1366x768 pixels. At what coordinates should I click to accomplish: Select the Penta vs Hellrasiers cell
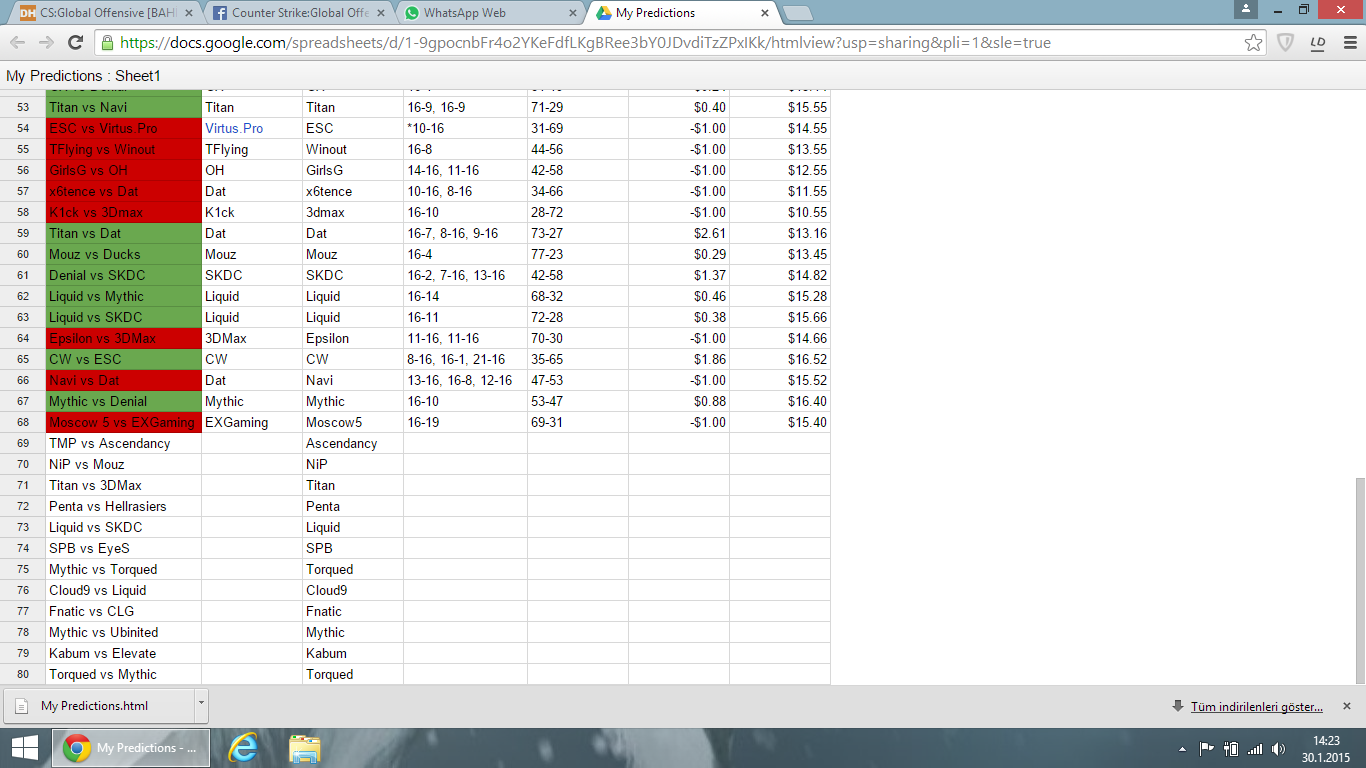124,506
